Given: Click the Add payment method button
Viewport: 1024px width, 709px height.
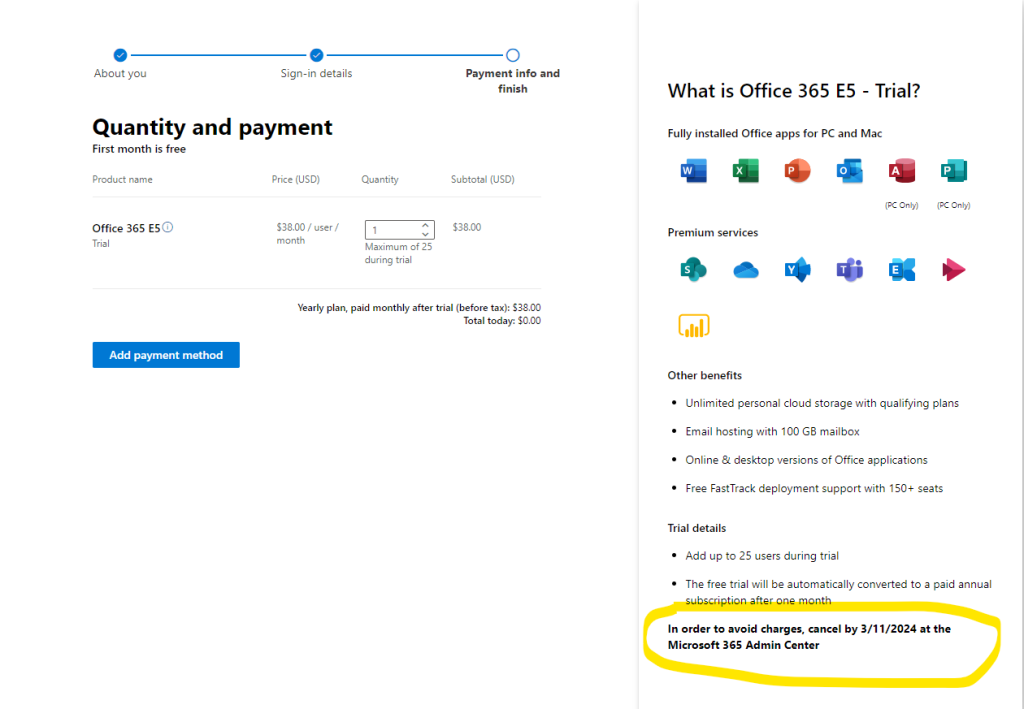Looking at the screenshot, I should [x=166, y=355].
